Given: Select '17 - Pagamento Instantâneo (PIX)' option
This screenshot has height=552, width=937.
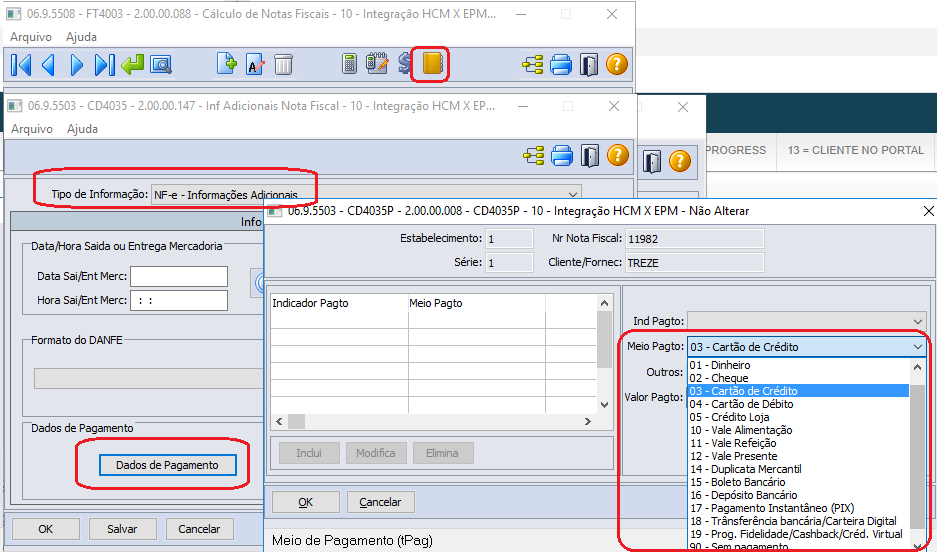Looking at the screenshot, I should 771,508.
